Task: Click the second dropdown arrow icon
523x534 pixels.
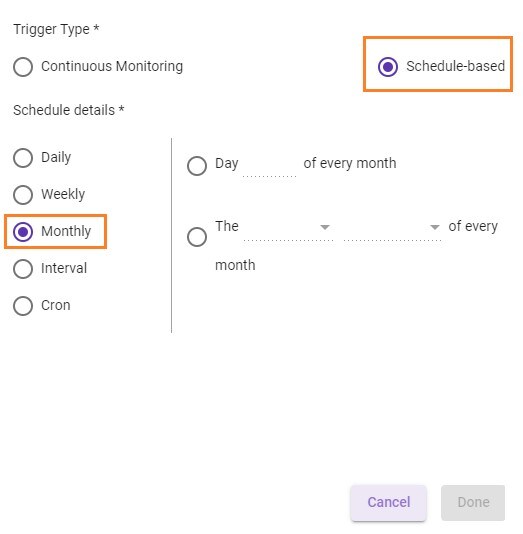Action: click(x=434, y=227)
